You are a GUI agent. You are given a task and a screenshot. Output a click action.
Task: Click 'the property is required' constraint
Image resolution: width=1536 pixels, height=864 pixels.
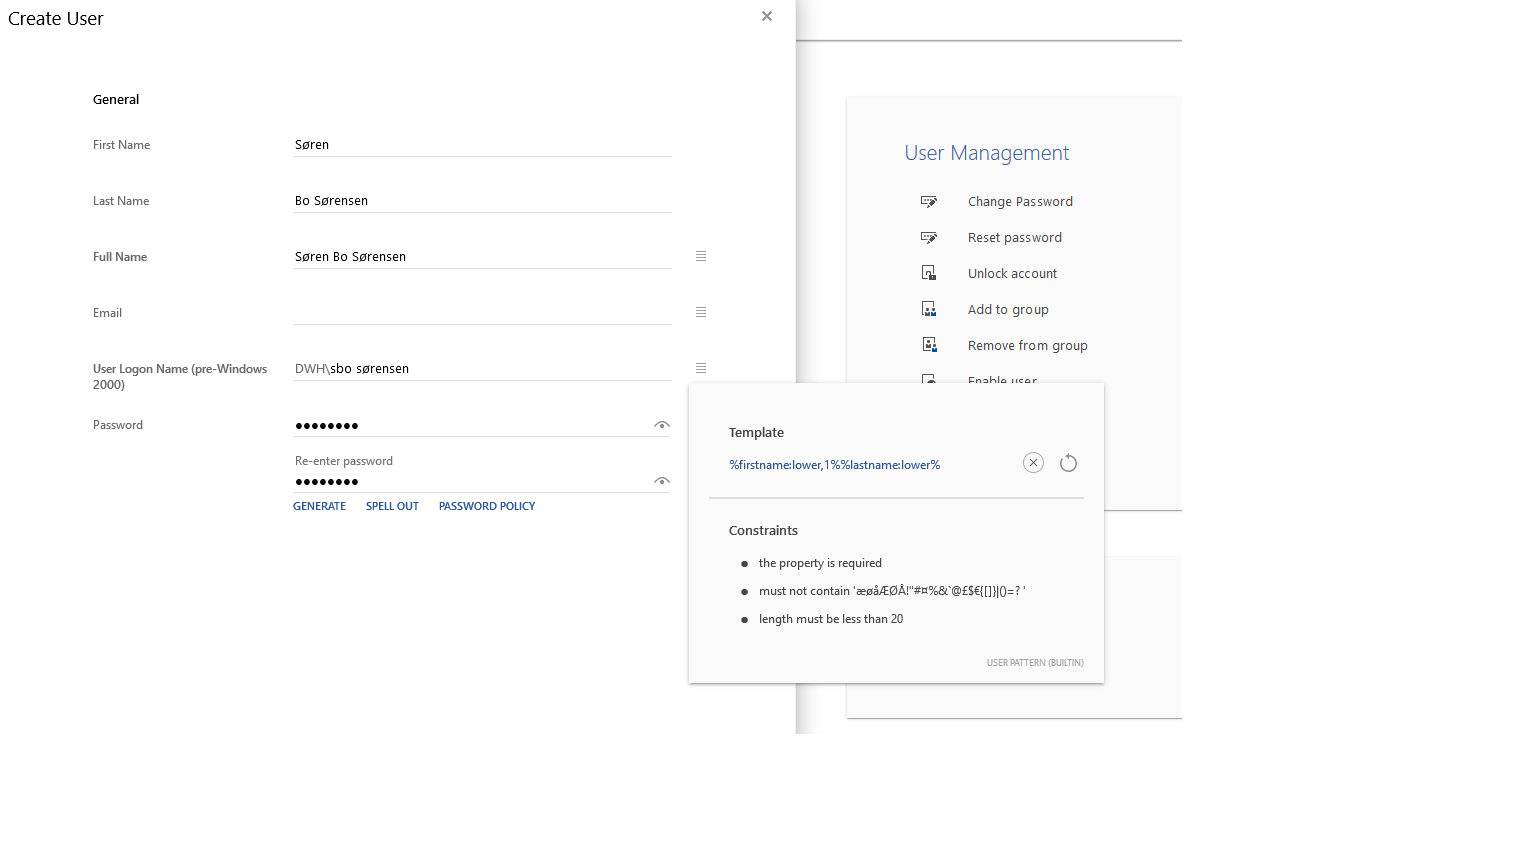(x=820, y=563)
